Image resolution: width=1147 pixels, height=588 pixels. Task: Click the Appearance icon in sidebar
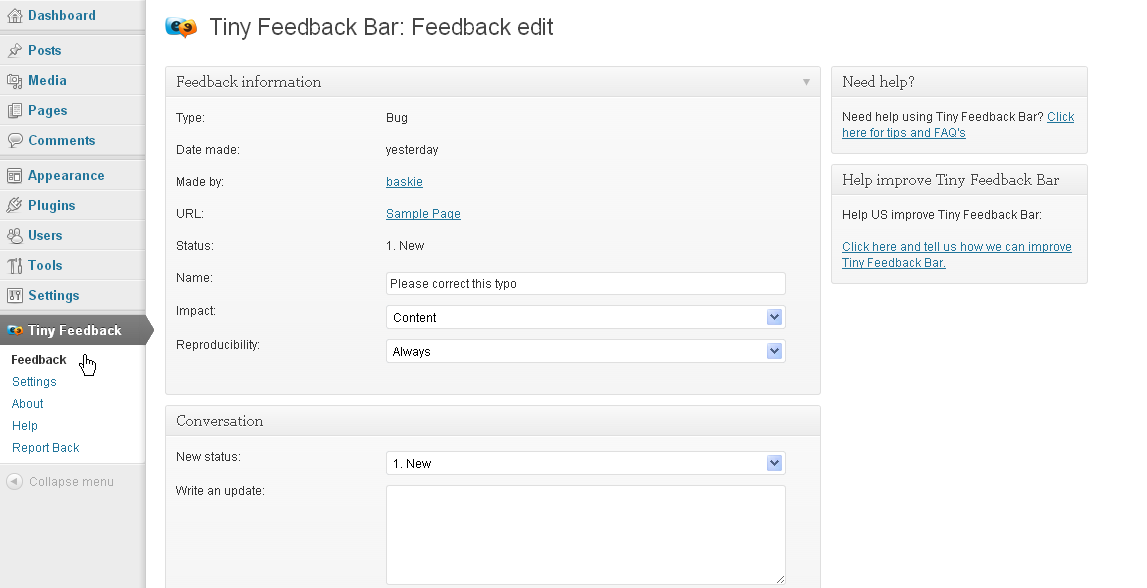click(15, 176)
